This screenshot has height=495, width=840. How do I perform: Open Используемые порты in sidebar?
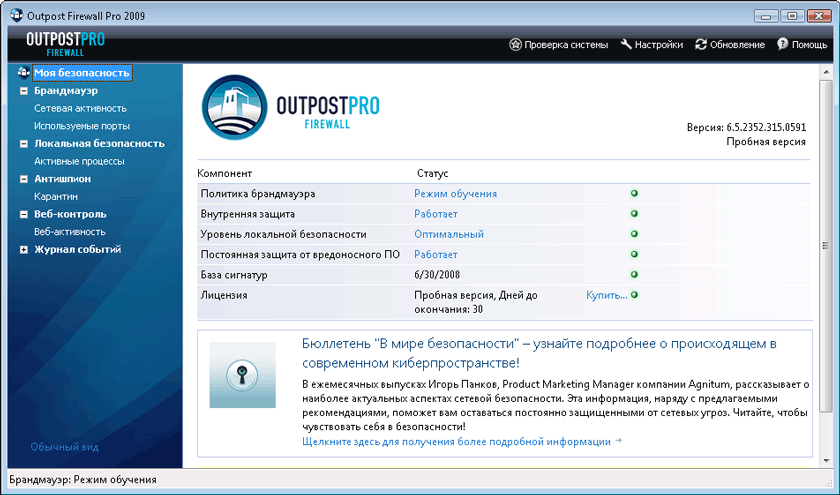(82, 126)
